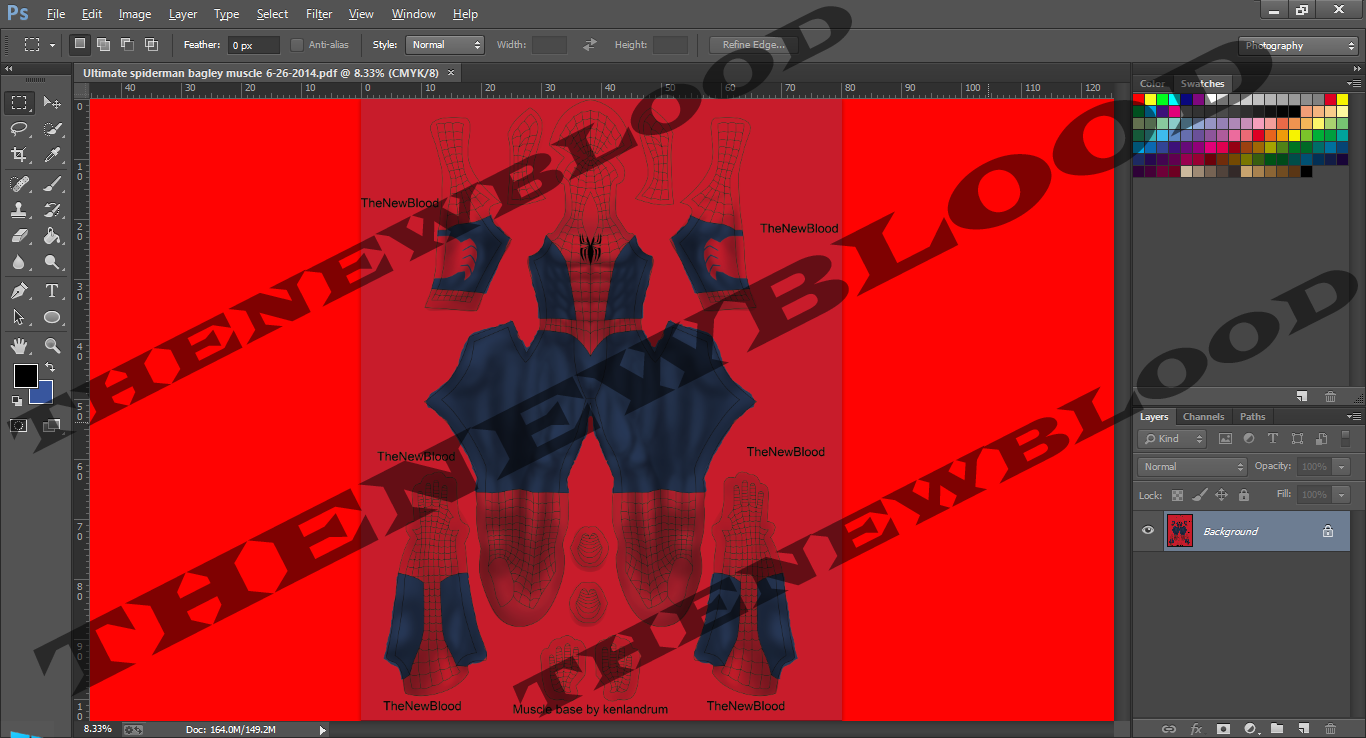Toggle the Anti-alias checkbox
This screenshot has width=1366, height=738.
(x=297, y=45)
